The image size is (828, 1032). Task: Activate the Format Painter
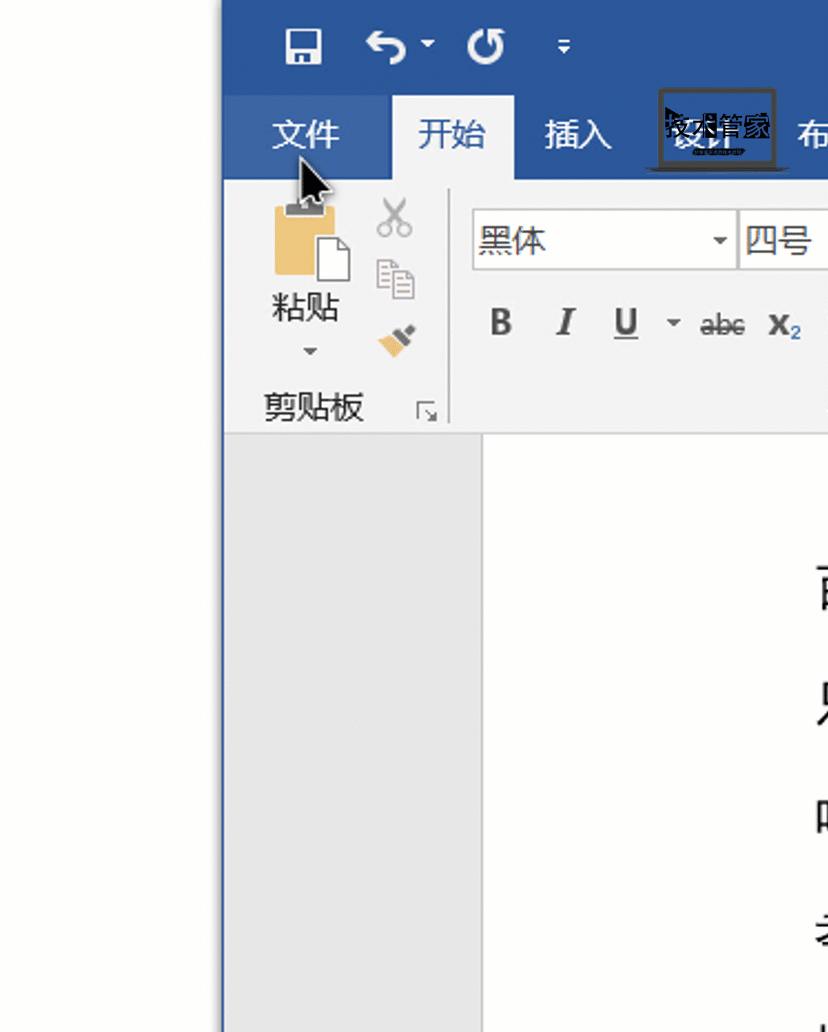pyautogui.click(x=395, y=340)
